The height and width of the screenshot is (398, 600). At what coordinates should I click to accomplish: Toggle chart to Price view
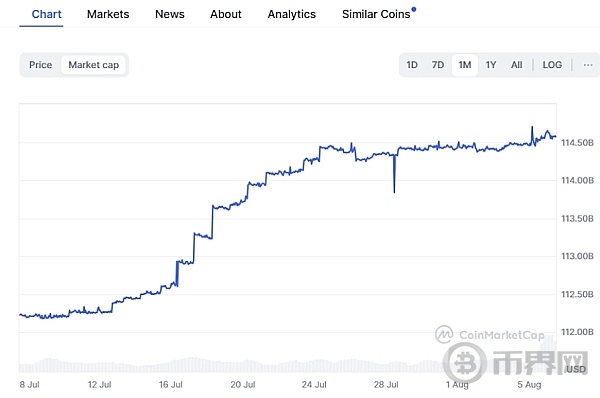click(41, 65)
